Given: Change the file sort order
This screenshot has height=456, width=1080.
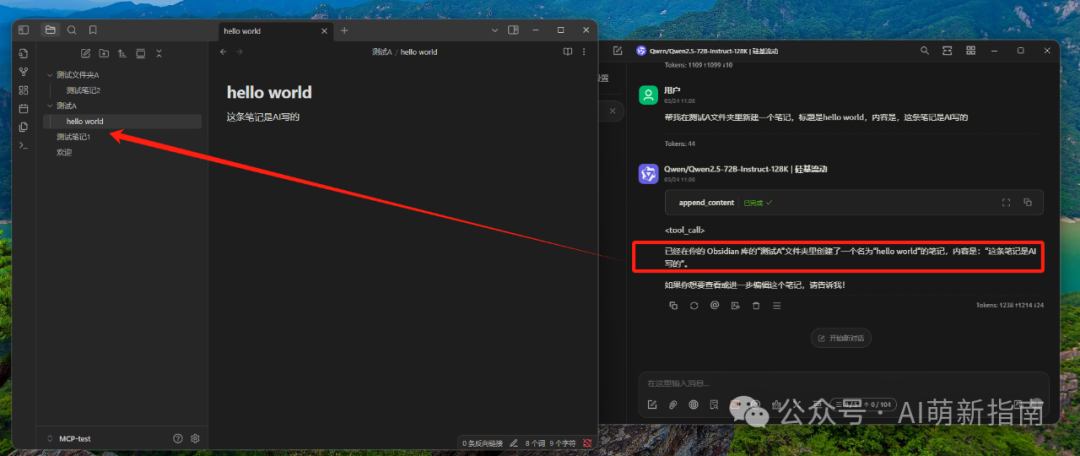Looking at the screenshot, I should 122,53.
